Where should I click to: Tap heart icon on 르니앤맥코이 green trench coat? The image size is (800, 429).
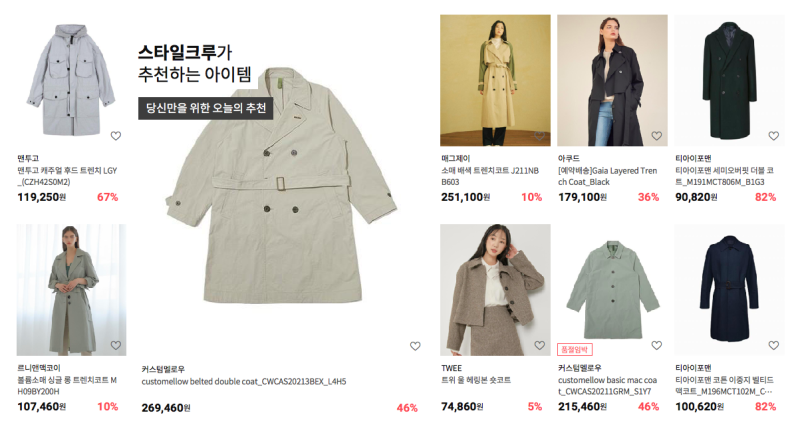coord(116,345)
